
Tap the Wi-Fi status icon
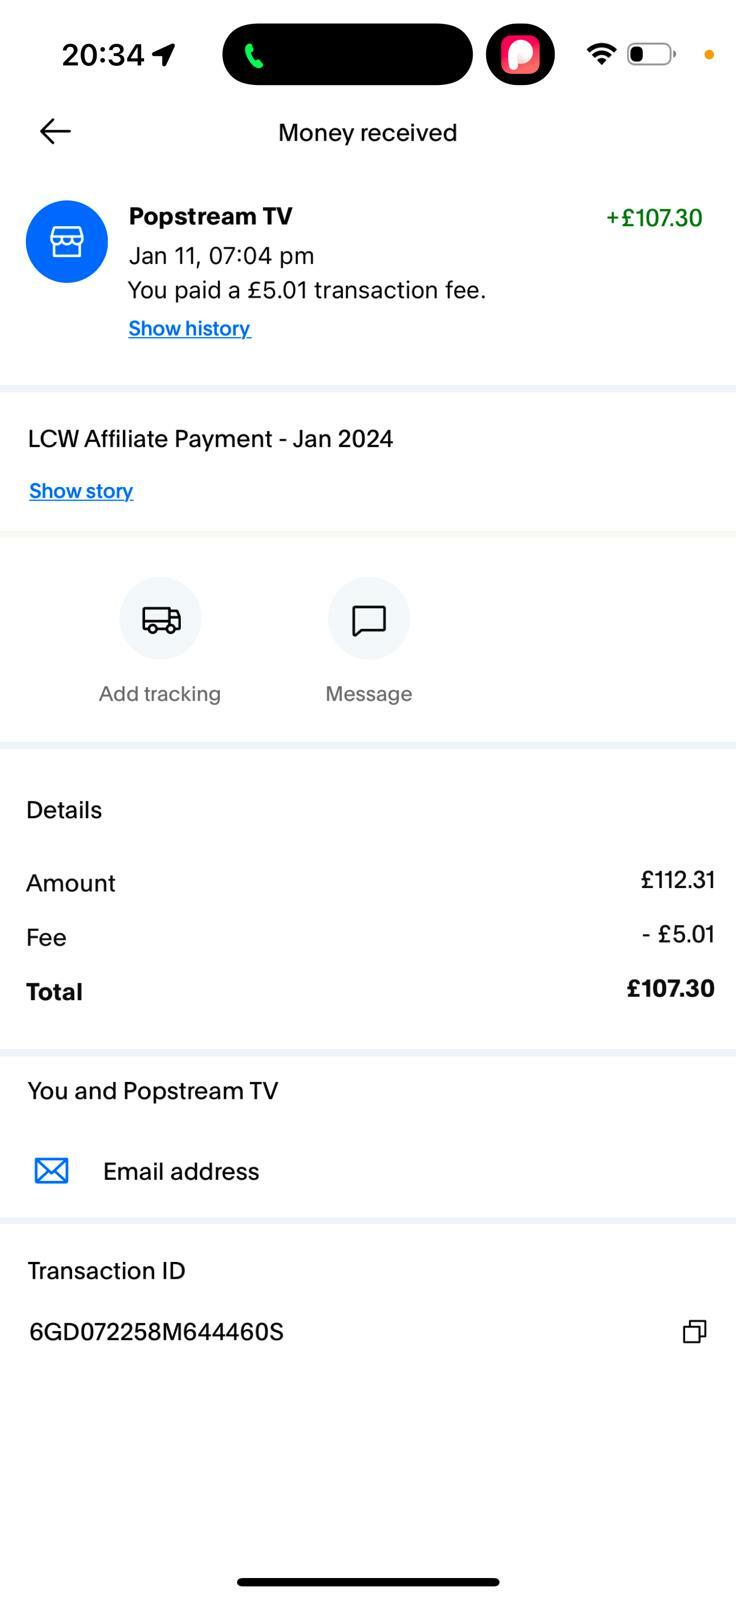click(600, 54)
